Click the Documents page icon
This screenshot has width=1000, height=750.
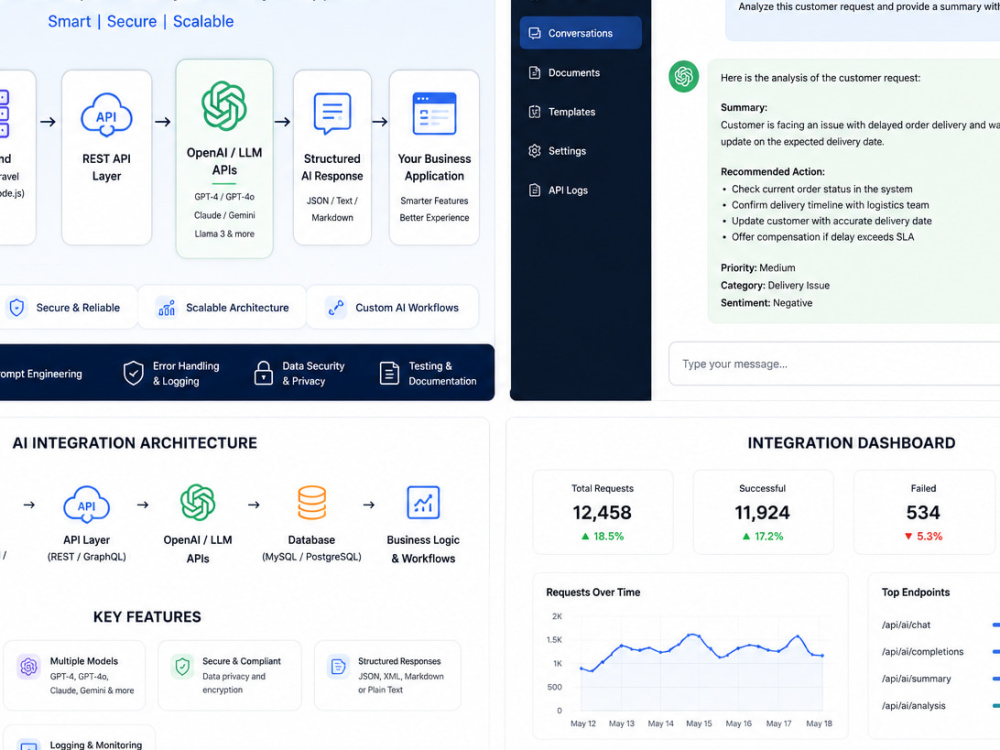(x=534, y=73)
